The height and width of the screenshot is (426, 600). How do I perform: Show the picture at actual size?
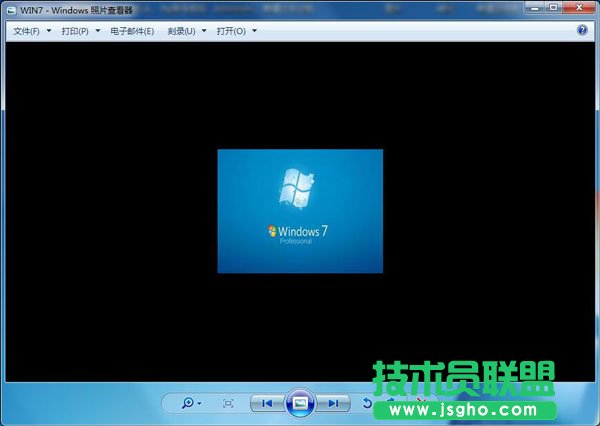(x=228, y=403)
